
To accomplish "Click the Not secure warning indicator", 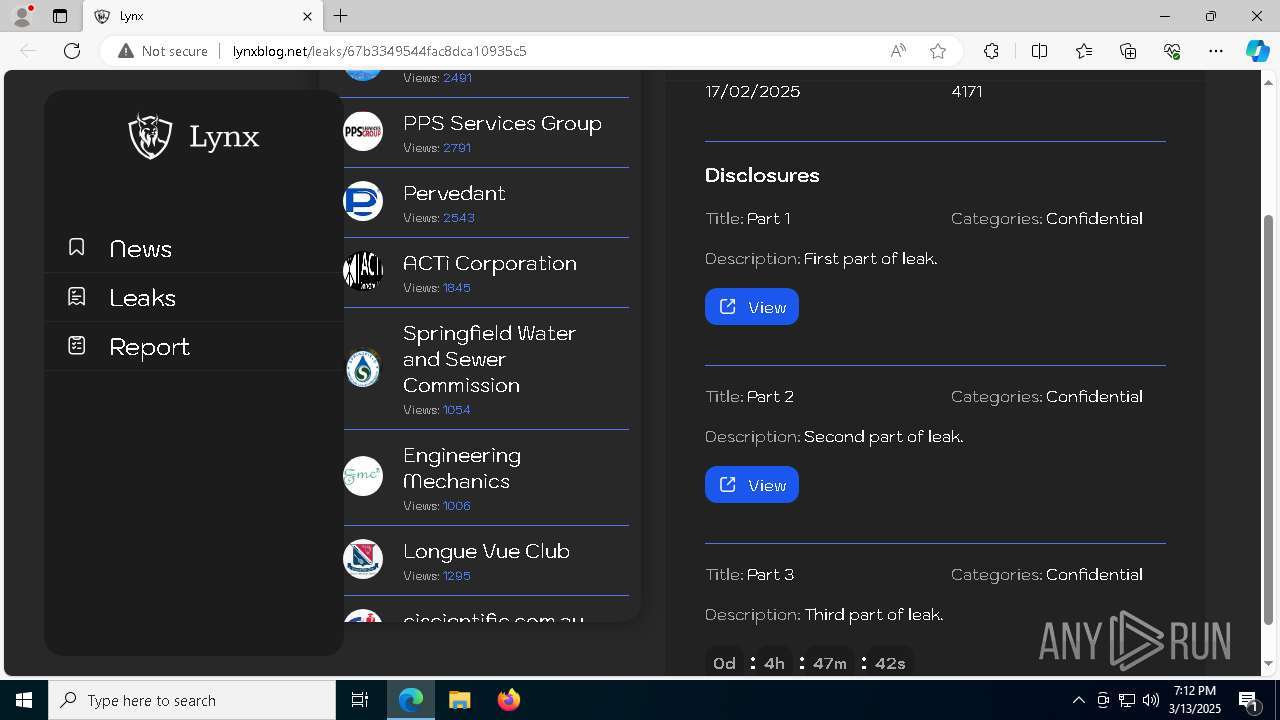I will [x=163, y=51].
